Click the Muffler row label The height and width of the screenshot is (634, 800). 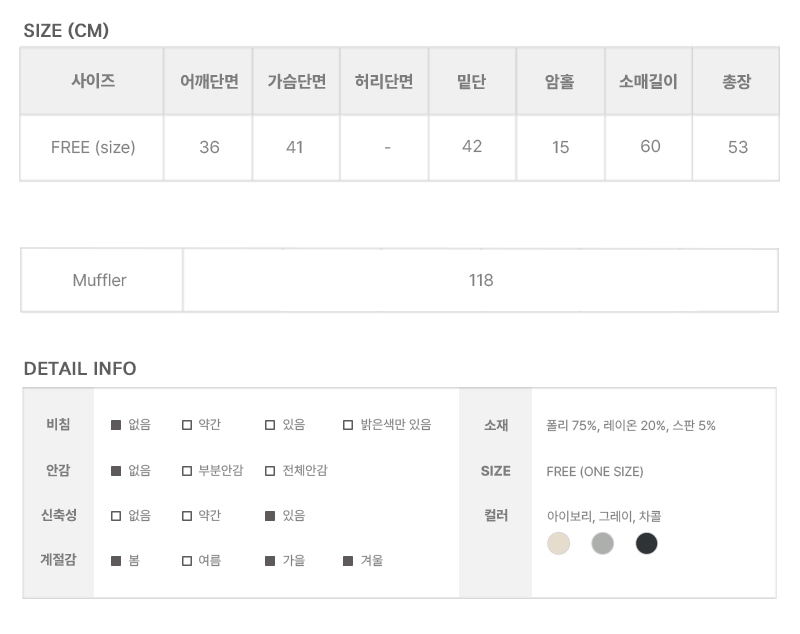[100, 280]
